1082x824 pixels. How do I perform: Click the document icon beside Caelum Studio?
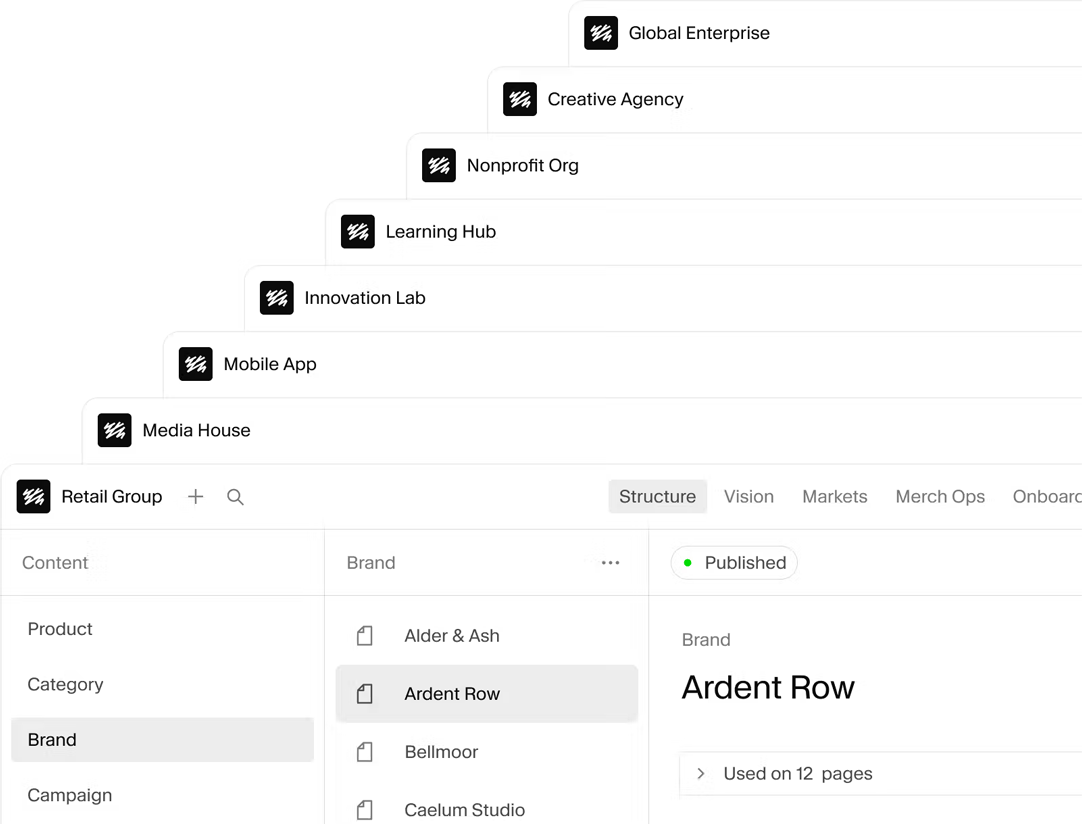365,810
